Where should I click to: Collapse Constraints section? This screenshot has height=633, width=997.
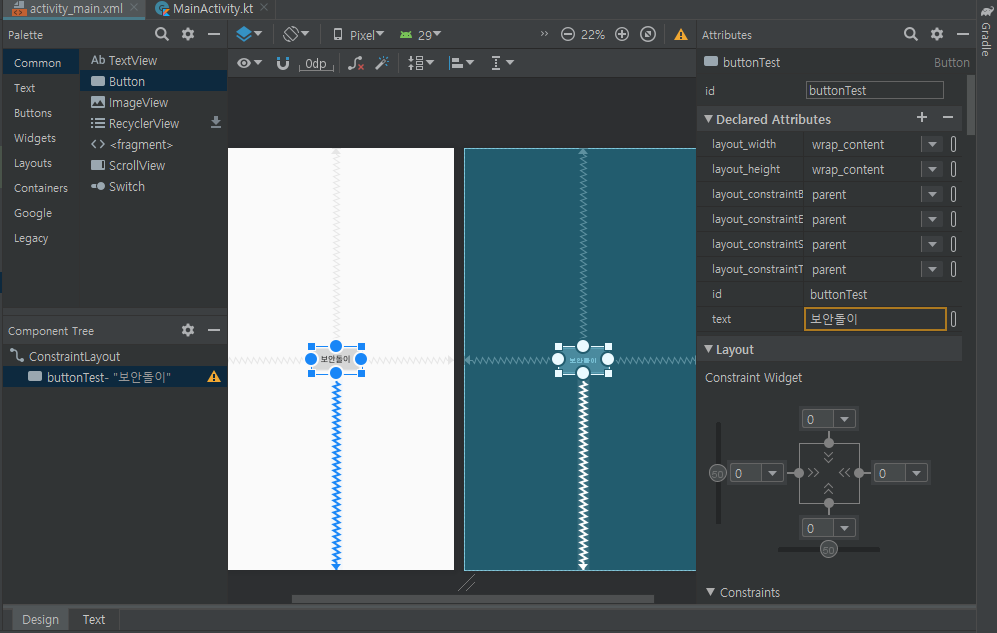pyautogui.click(x=710, y=592)
